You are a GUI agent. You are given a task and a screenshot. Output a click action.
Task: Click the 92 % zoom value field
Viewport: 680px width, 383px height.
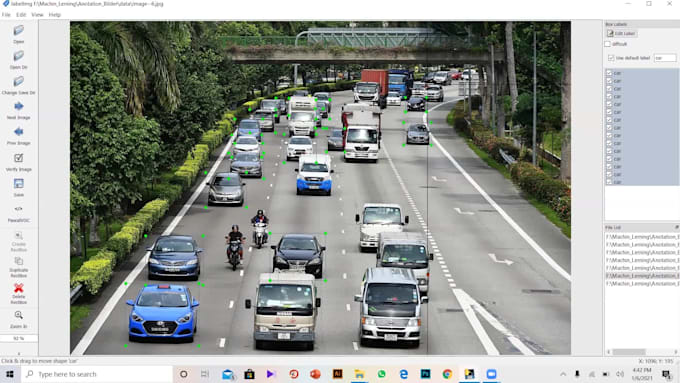pyautogui.click(x=19, y=338)
